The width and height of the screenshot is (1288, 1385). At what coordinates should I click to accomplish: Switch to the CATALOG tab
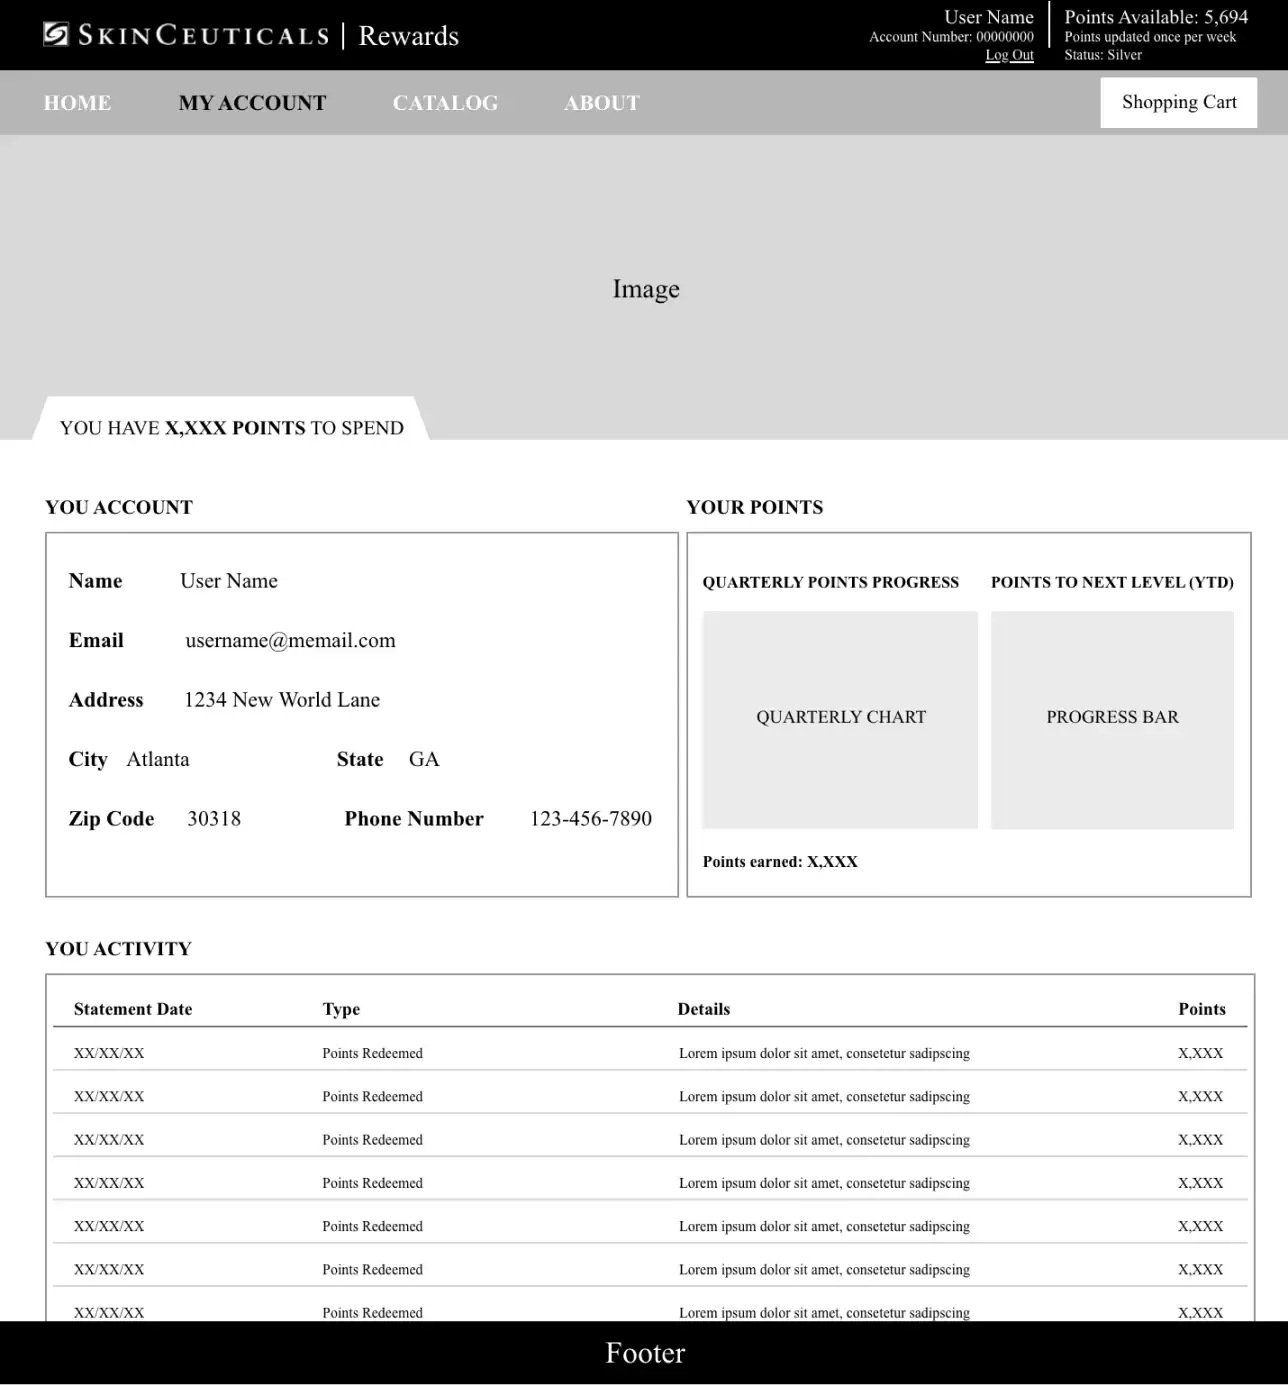pyautogui.click(x=446, y=102)
